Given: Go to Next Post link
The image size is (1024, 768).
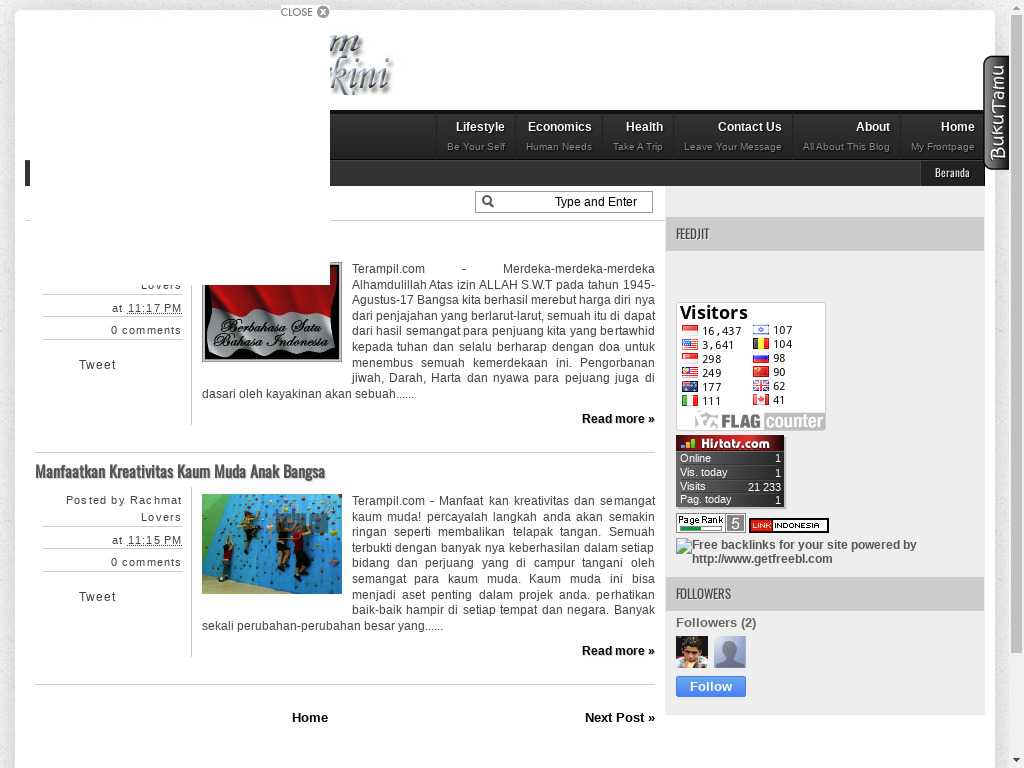Looking at the screenshot, I should [x=619, y=718].
